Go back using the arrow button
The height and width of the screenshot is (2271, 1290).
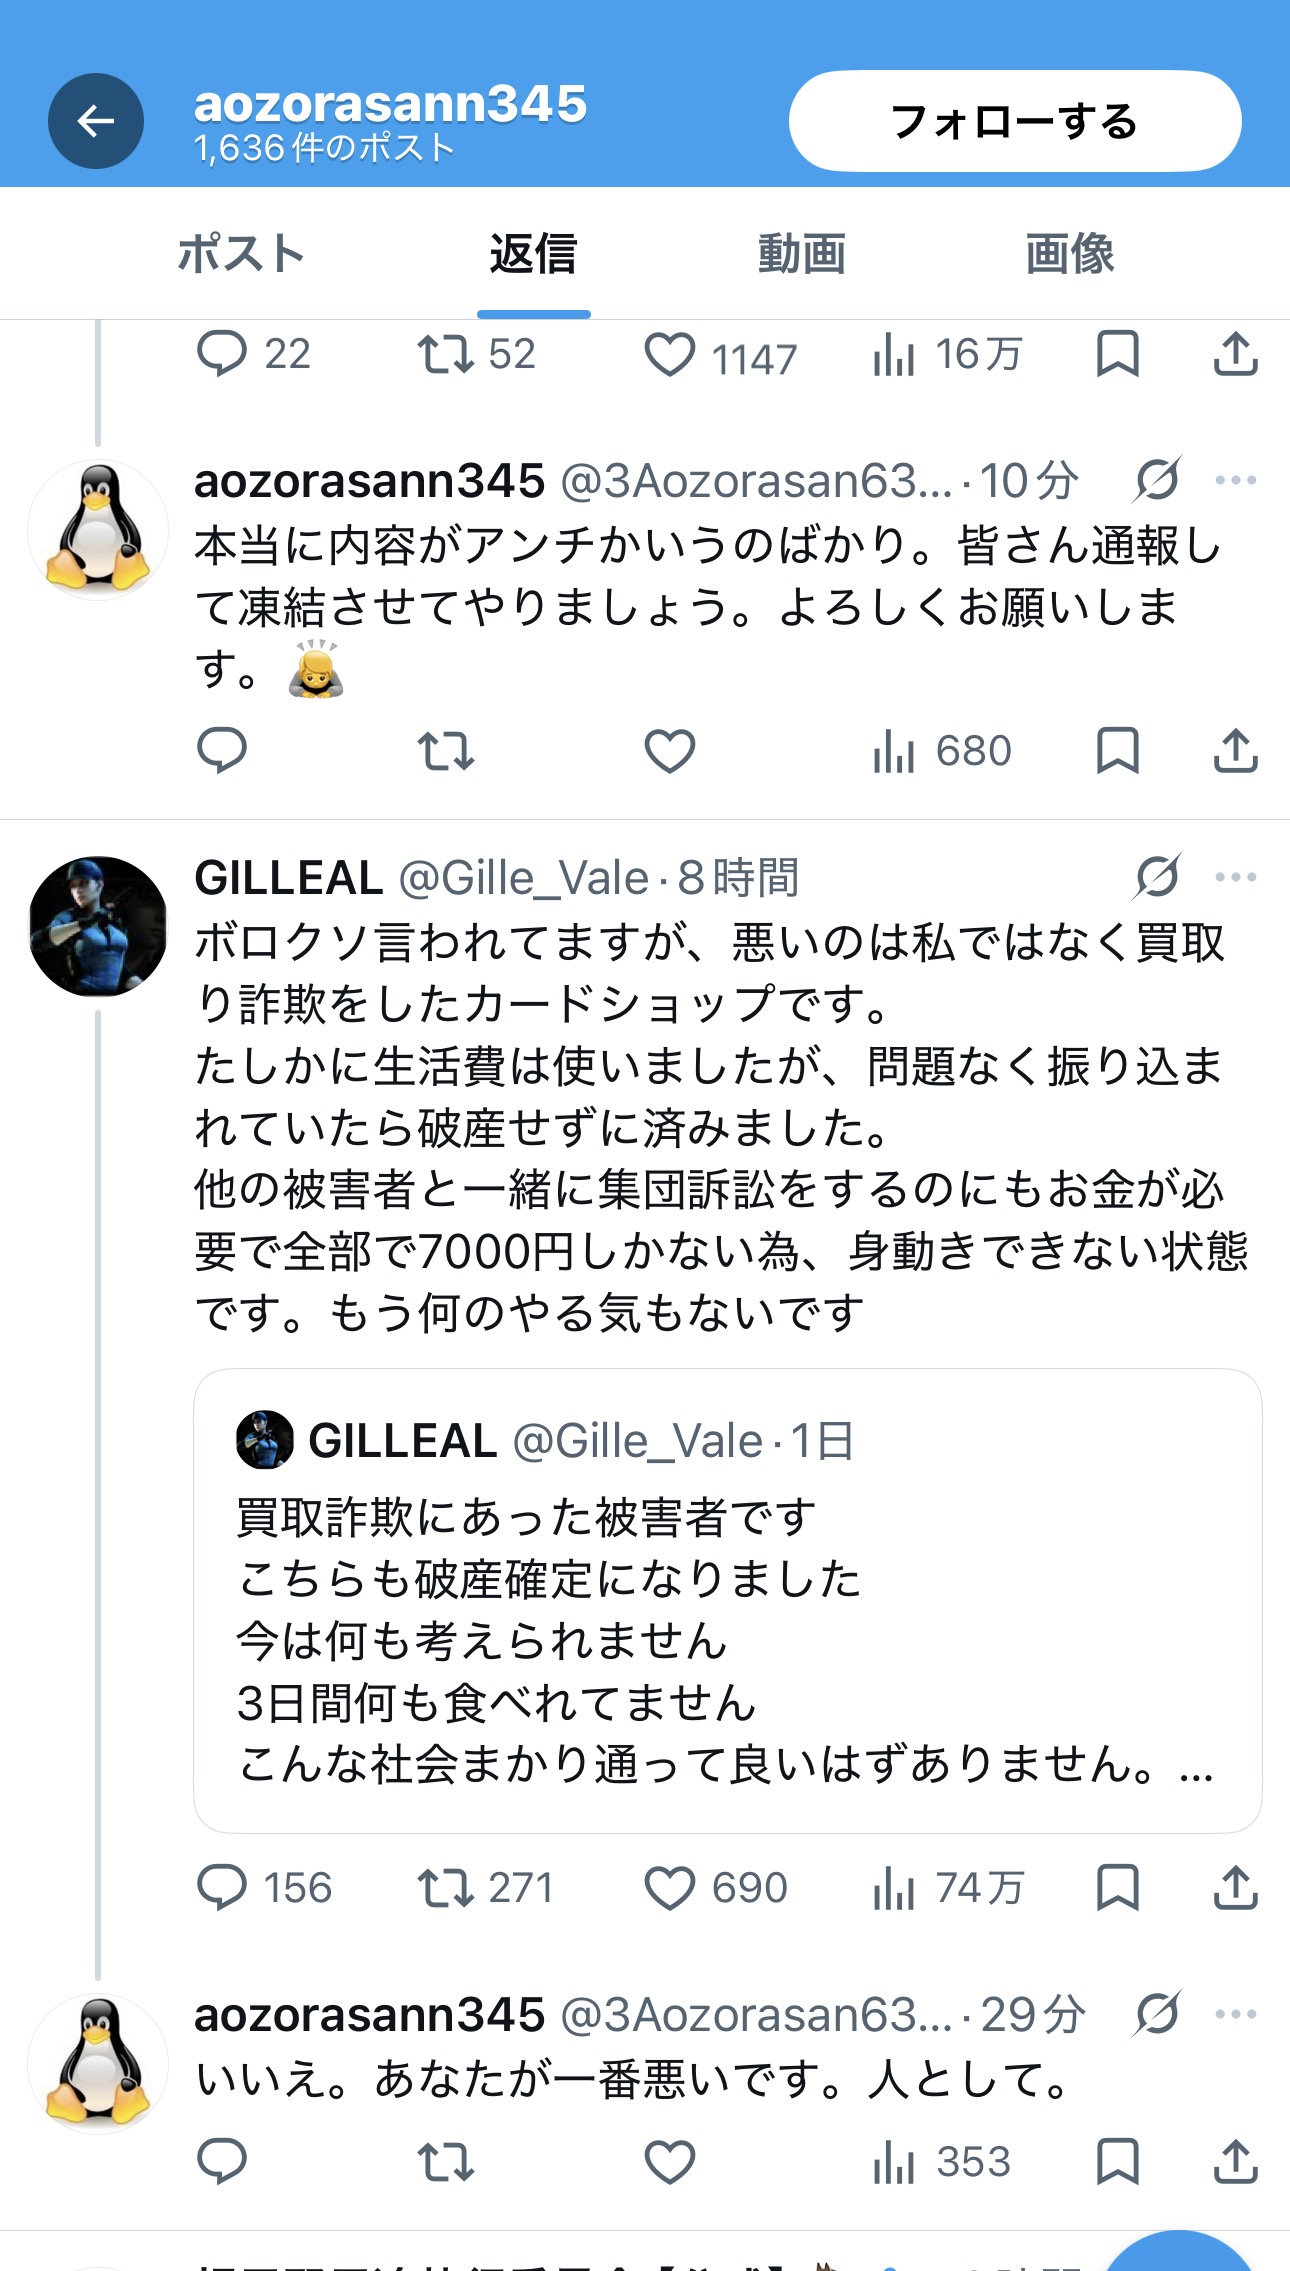(x=96, y=121)
